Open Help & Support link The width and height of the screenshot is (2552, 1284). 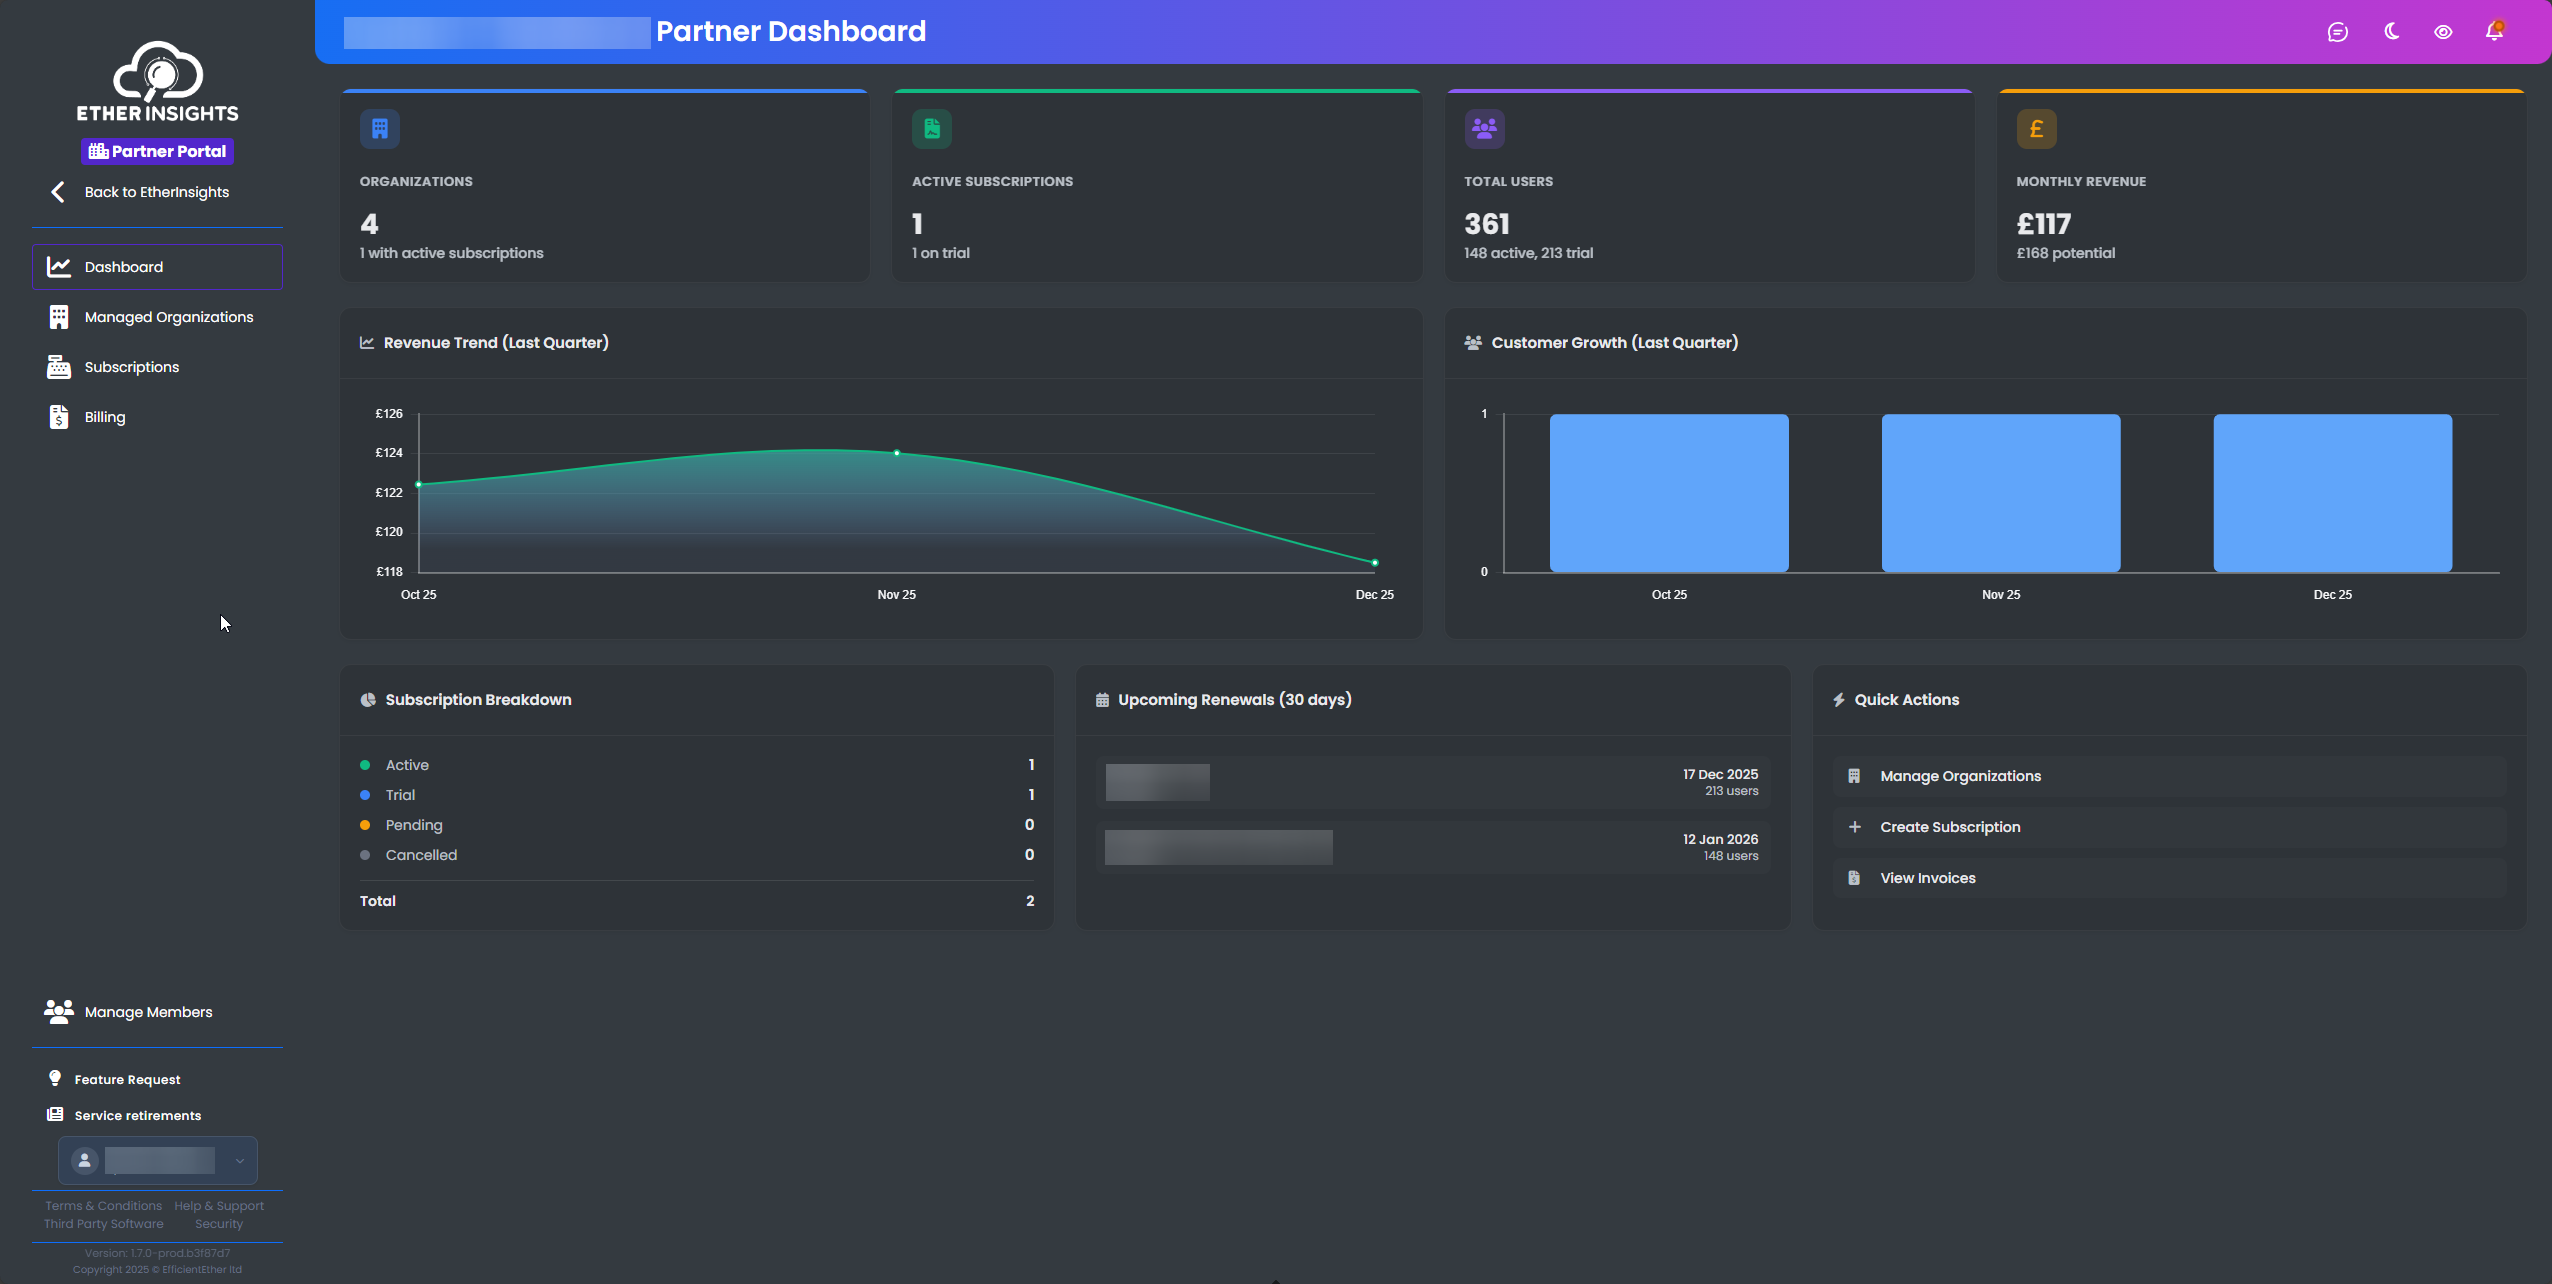(219, 1206)
